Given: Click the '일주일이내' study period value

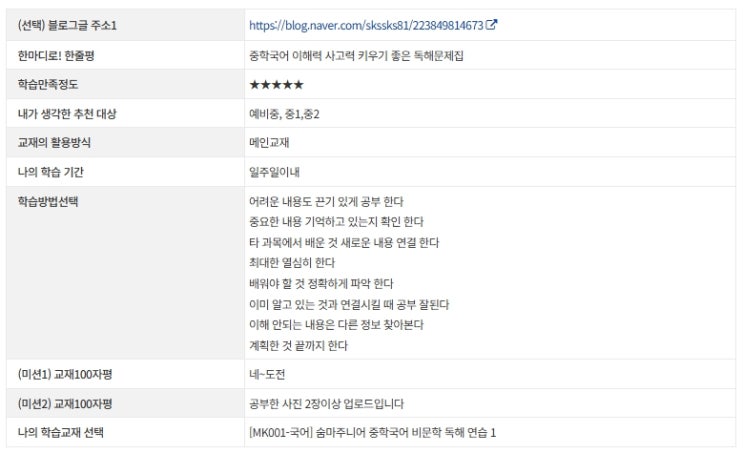Looking at the screenshot, I should 274,172.
